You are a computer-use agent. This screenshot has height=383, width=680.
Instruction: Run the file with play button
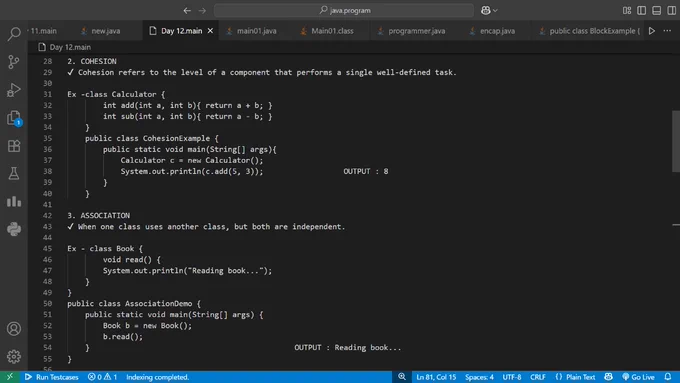tap(652, 31)
